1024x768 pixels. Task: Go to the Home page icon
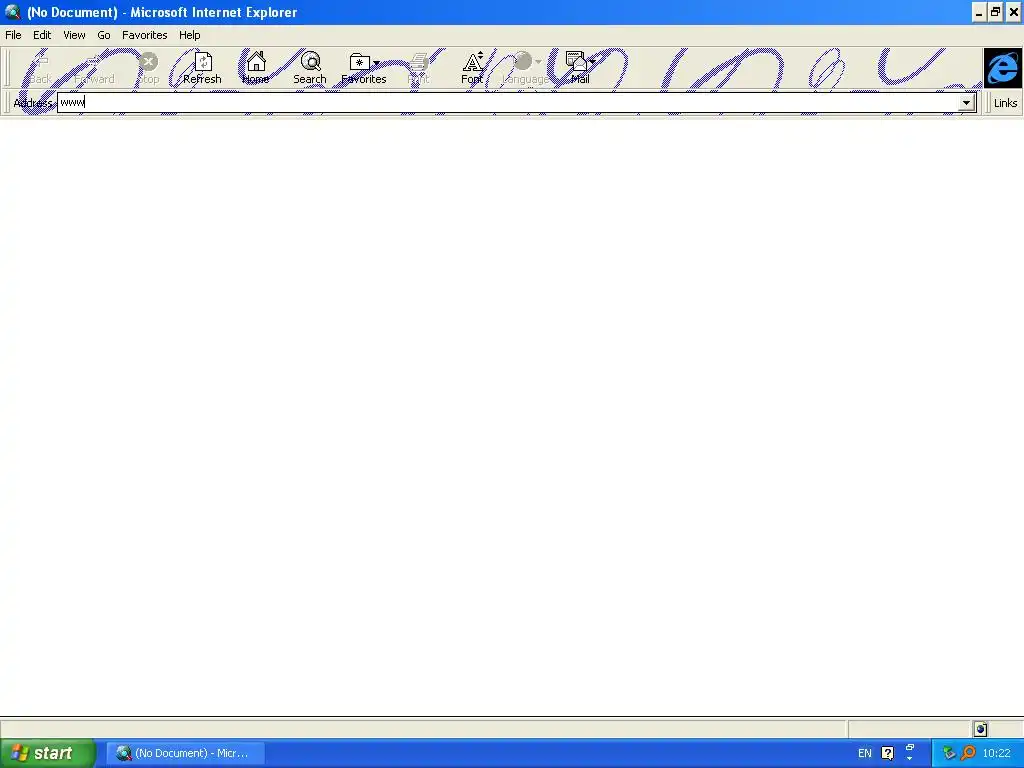coord(256,61)
